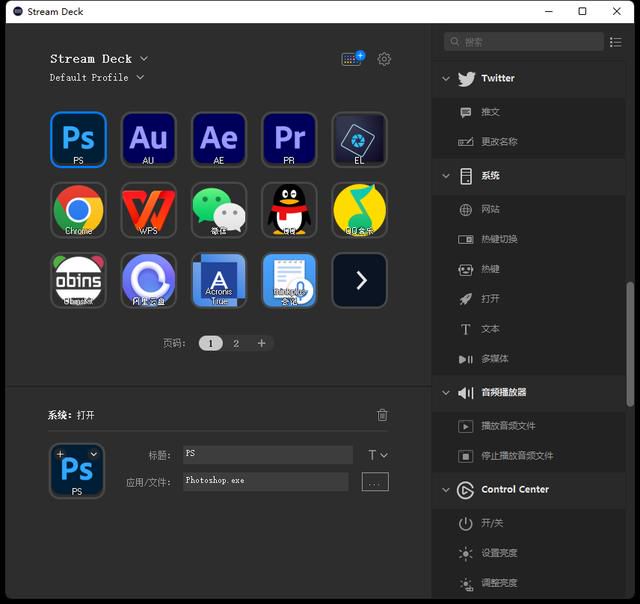Select the WeChat key
This screenshot has height=604, width=640.
219,210
